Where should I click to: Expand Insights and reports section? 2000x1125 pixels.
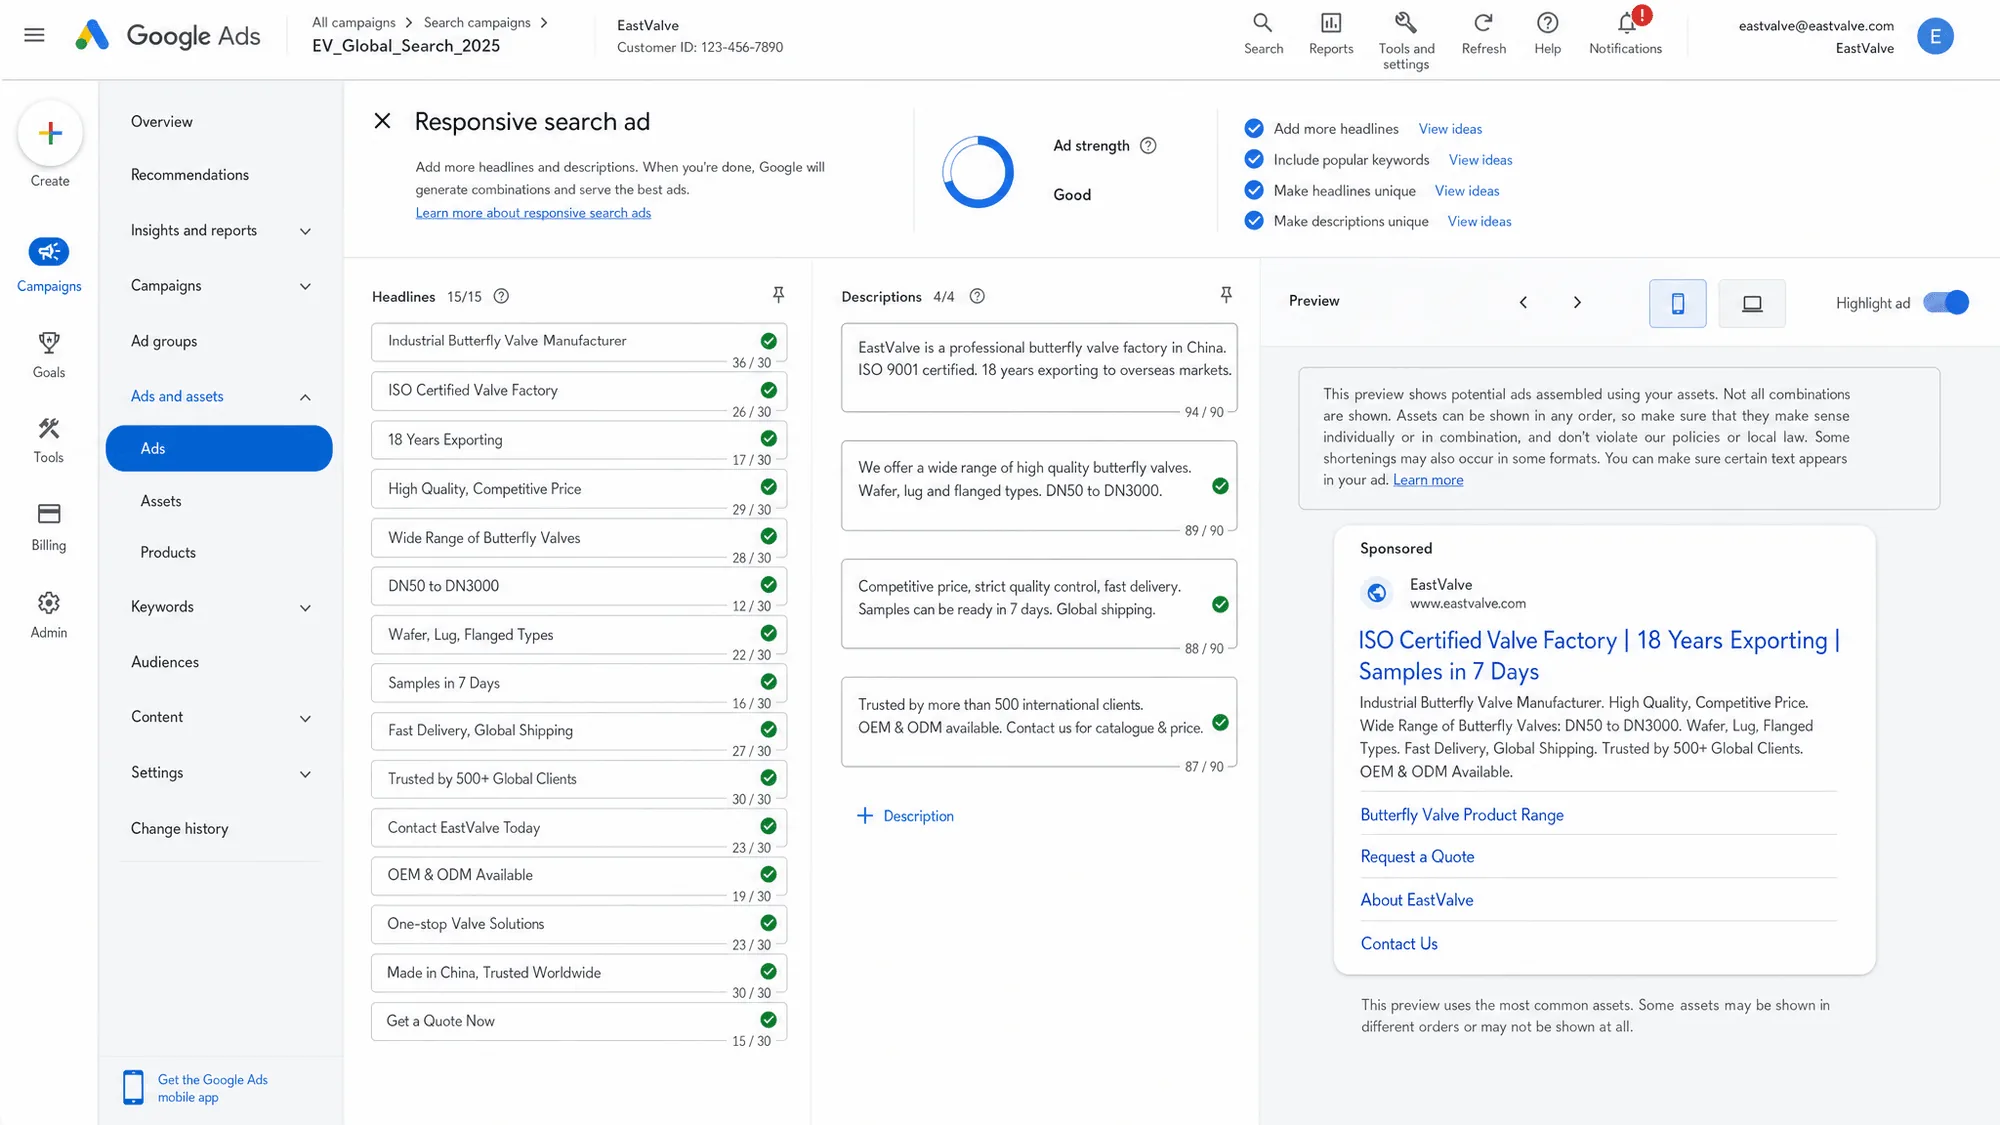[306, 231]
